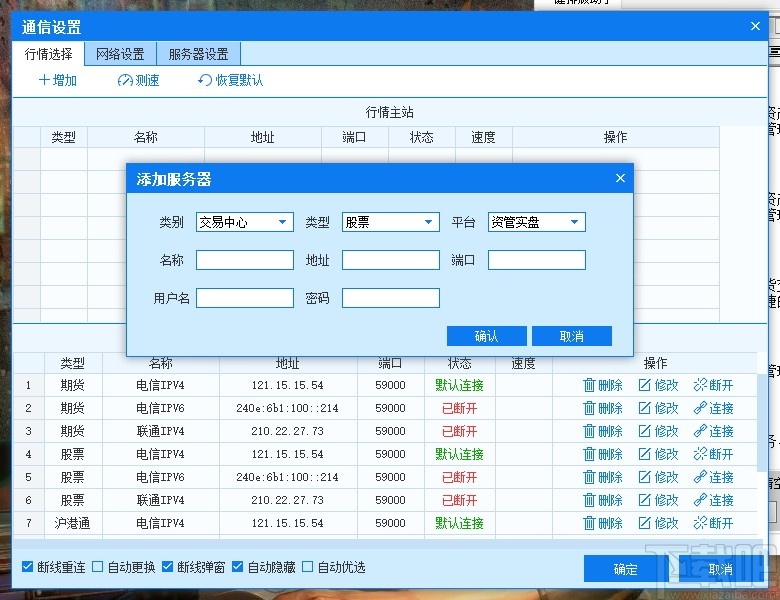
Task: Focus the 名称 input field
Action: pyautogui.click(x=245, y=260)
